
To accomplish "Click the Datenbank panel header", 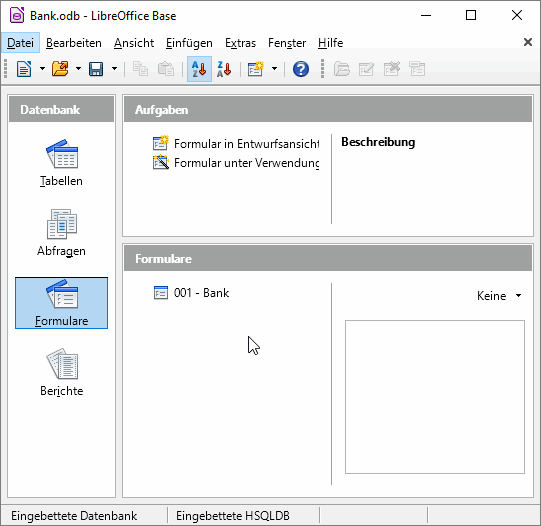I will (x=61, y=109).
